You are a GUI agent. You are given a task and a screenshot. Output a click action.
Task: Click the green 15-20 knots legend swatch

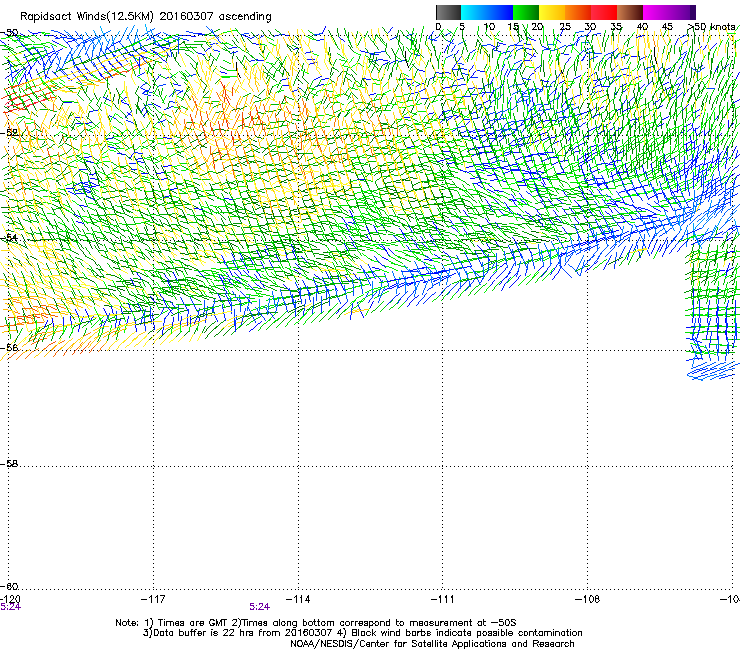point(526,12)
